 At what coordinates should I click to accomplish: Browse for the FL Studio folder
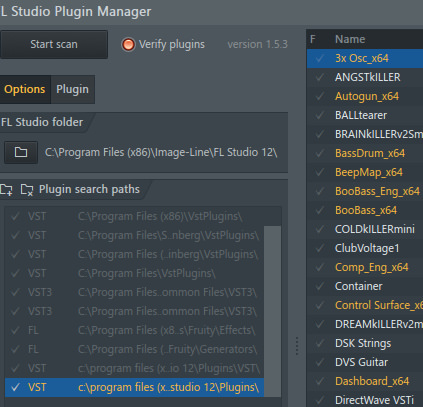point(21,152)
